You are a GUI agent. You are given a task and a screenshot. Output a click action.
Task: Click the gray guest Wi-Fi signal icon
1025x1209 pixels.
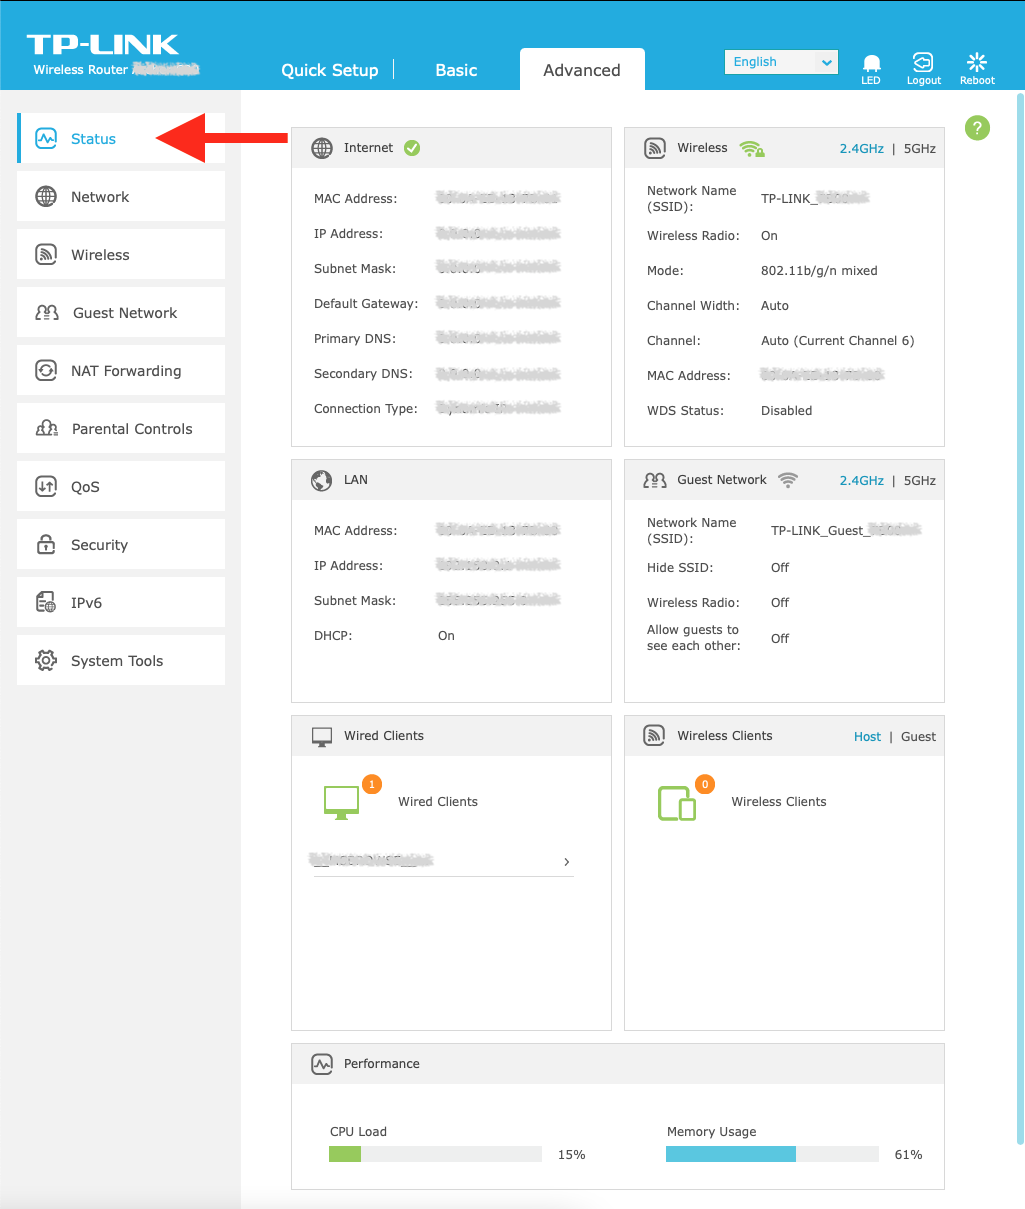(788, 480)
